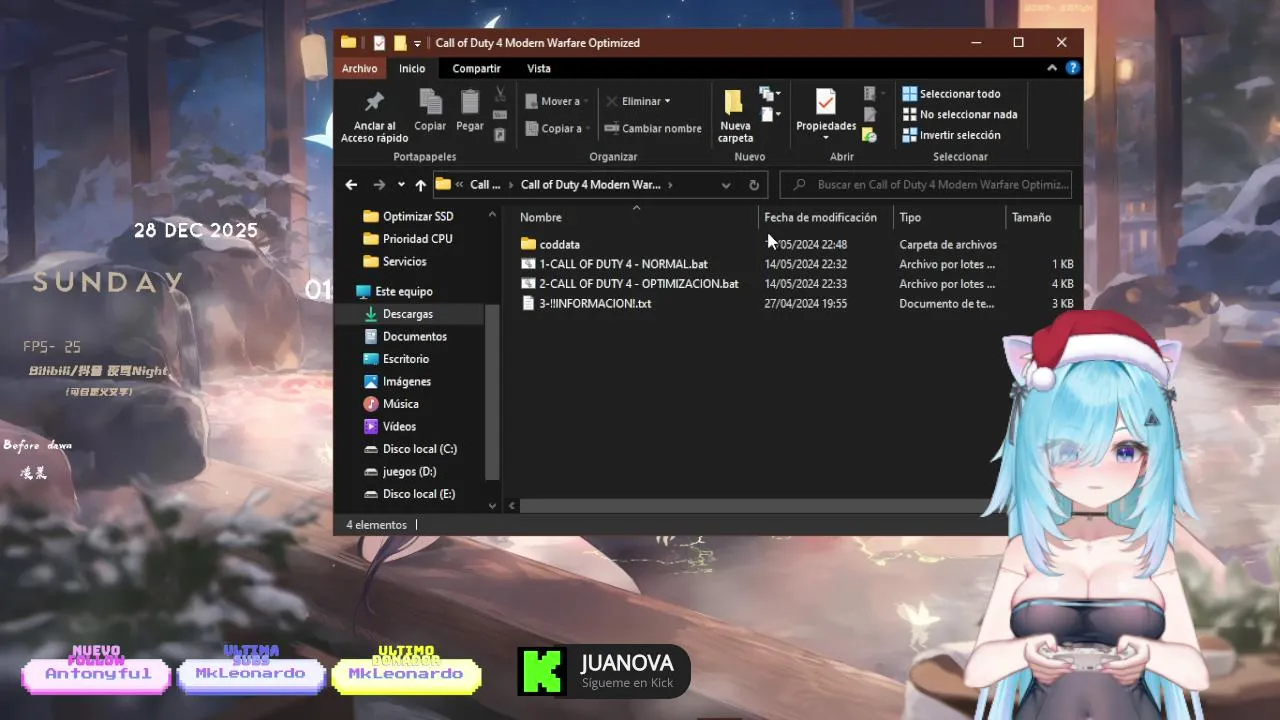Open recent locations dropdown arrow

[401, 185]
